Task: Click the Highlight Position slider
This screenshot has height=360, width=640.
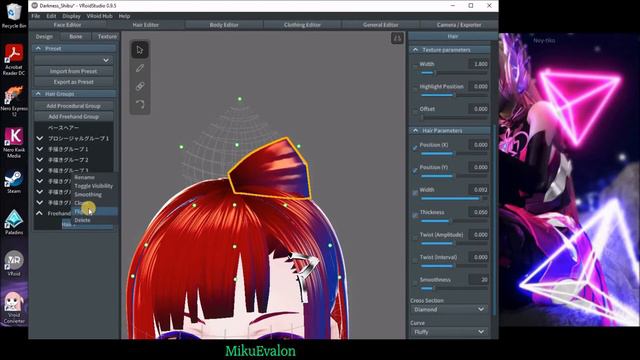Action: 454,95
